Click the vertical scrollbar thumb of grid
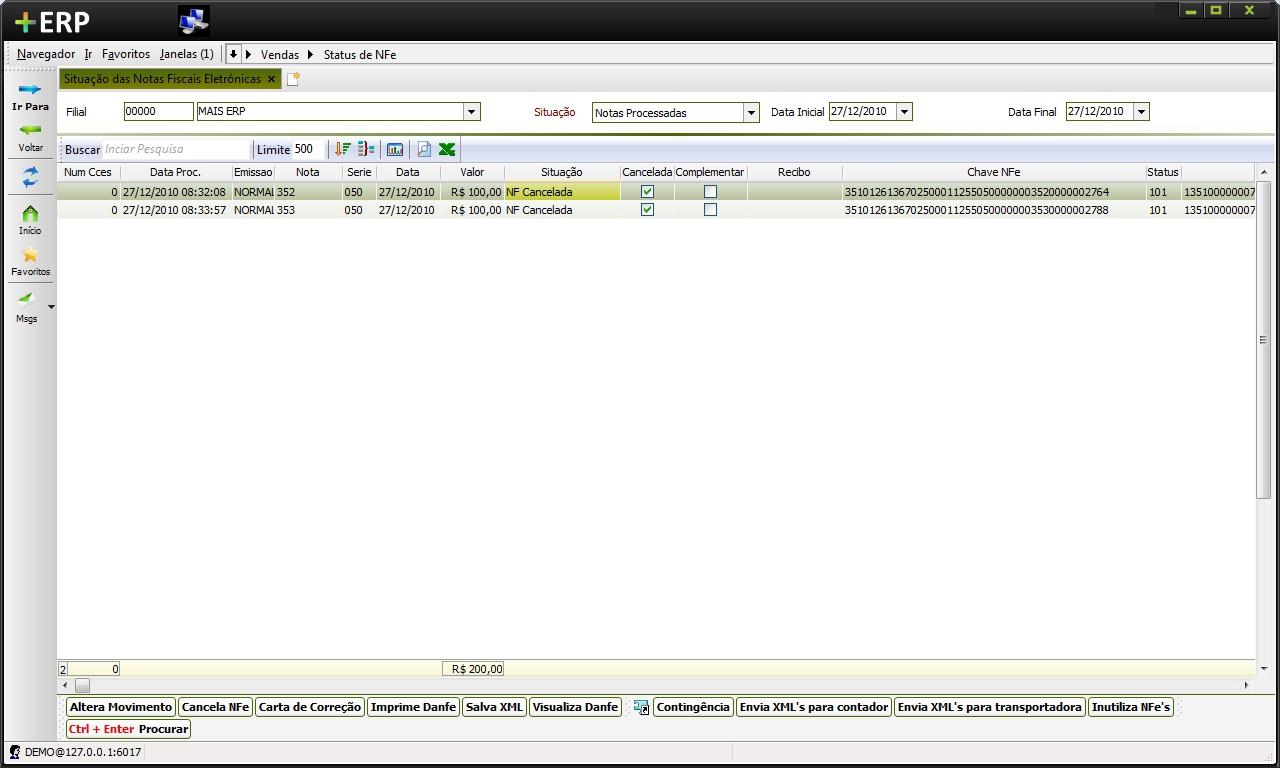This screenshot has width=1280, height=768. point(1263,340)
